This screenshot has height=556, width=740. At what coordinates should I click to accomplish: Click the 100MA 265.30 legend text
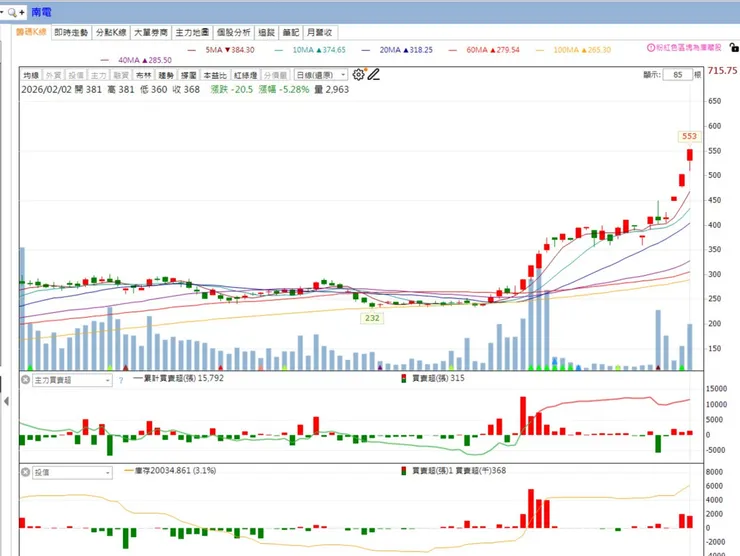coord(582,50)
